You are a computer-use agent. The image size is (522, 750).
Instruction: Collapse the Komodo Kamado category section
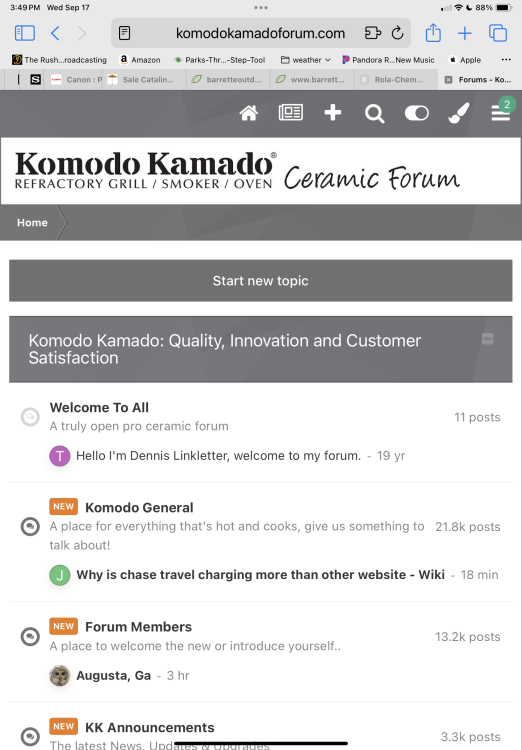click(487, 339)
